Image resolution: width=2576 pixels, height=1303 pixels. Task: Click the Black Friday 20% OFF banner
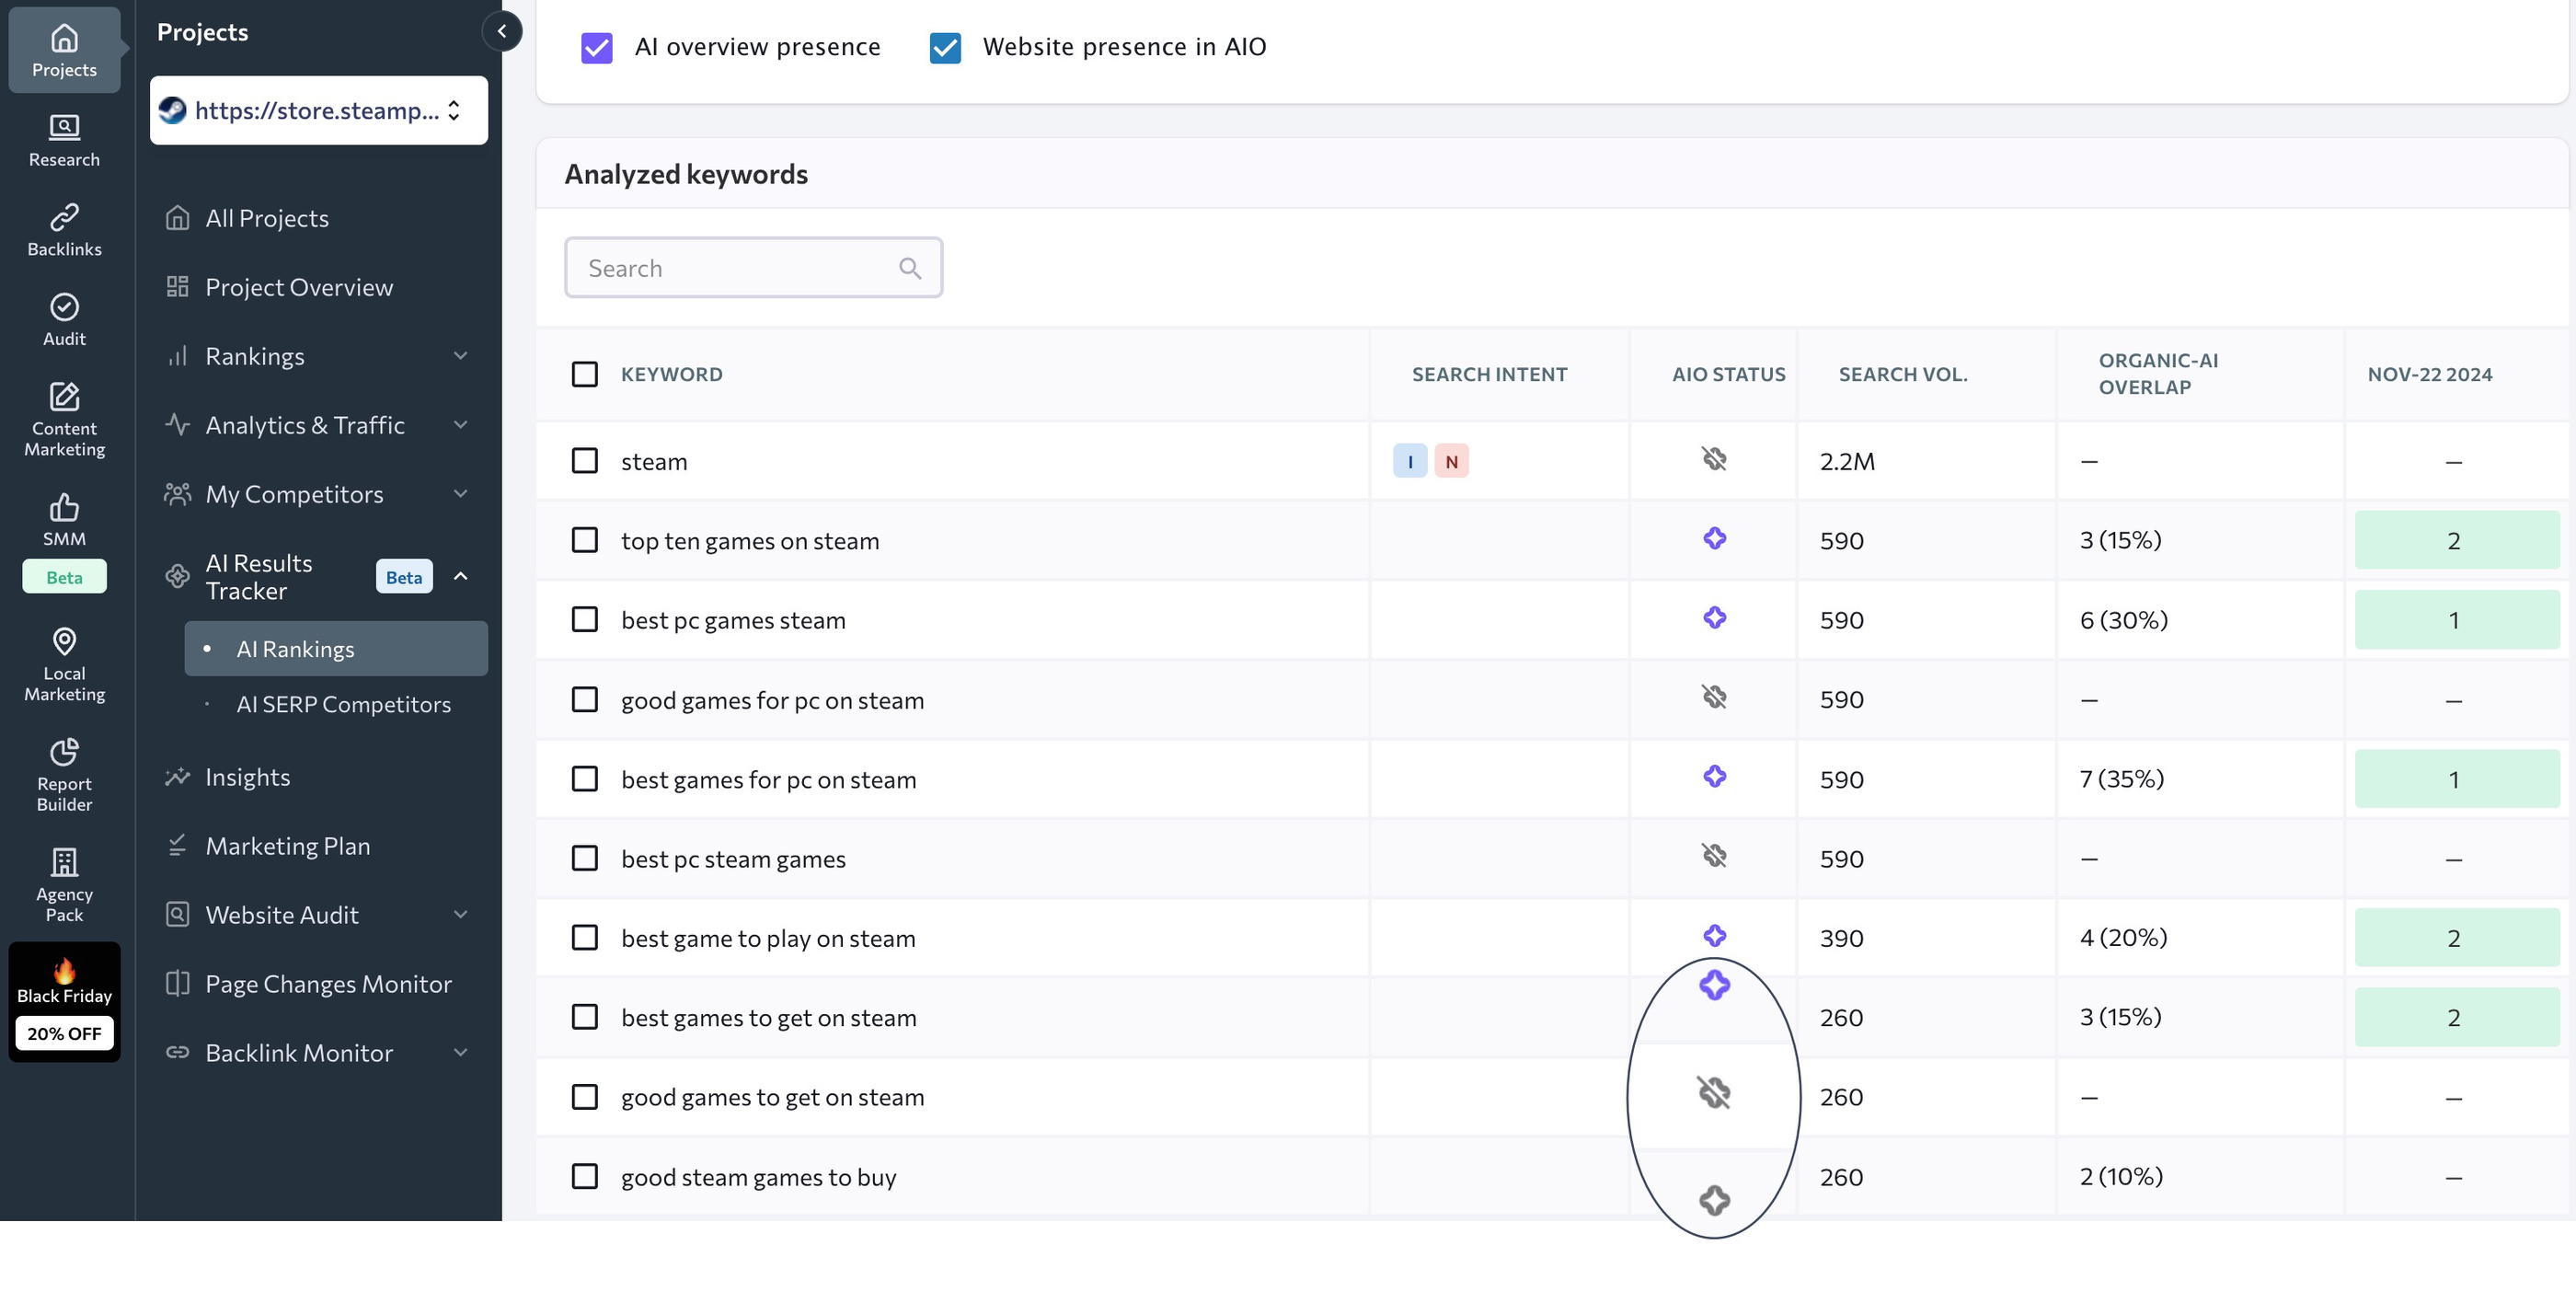click(x=64, y=1000)
